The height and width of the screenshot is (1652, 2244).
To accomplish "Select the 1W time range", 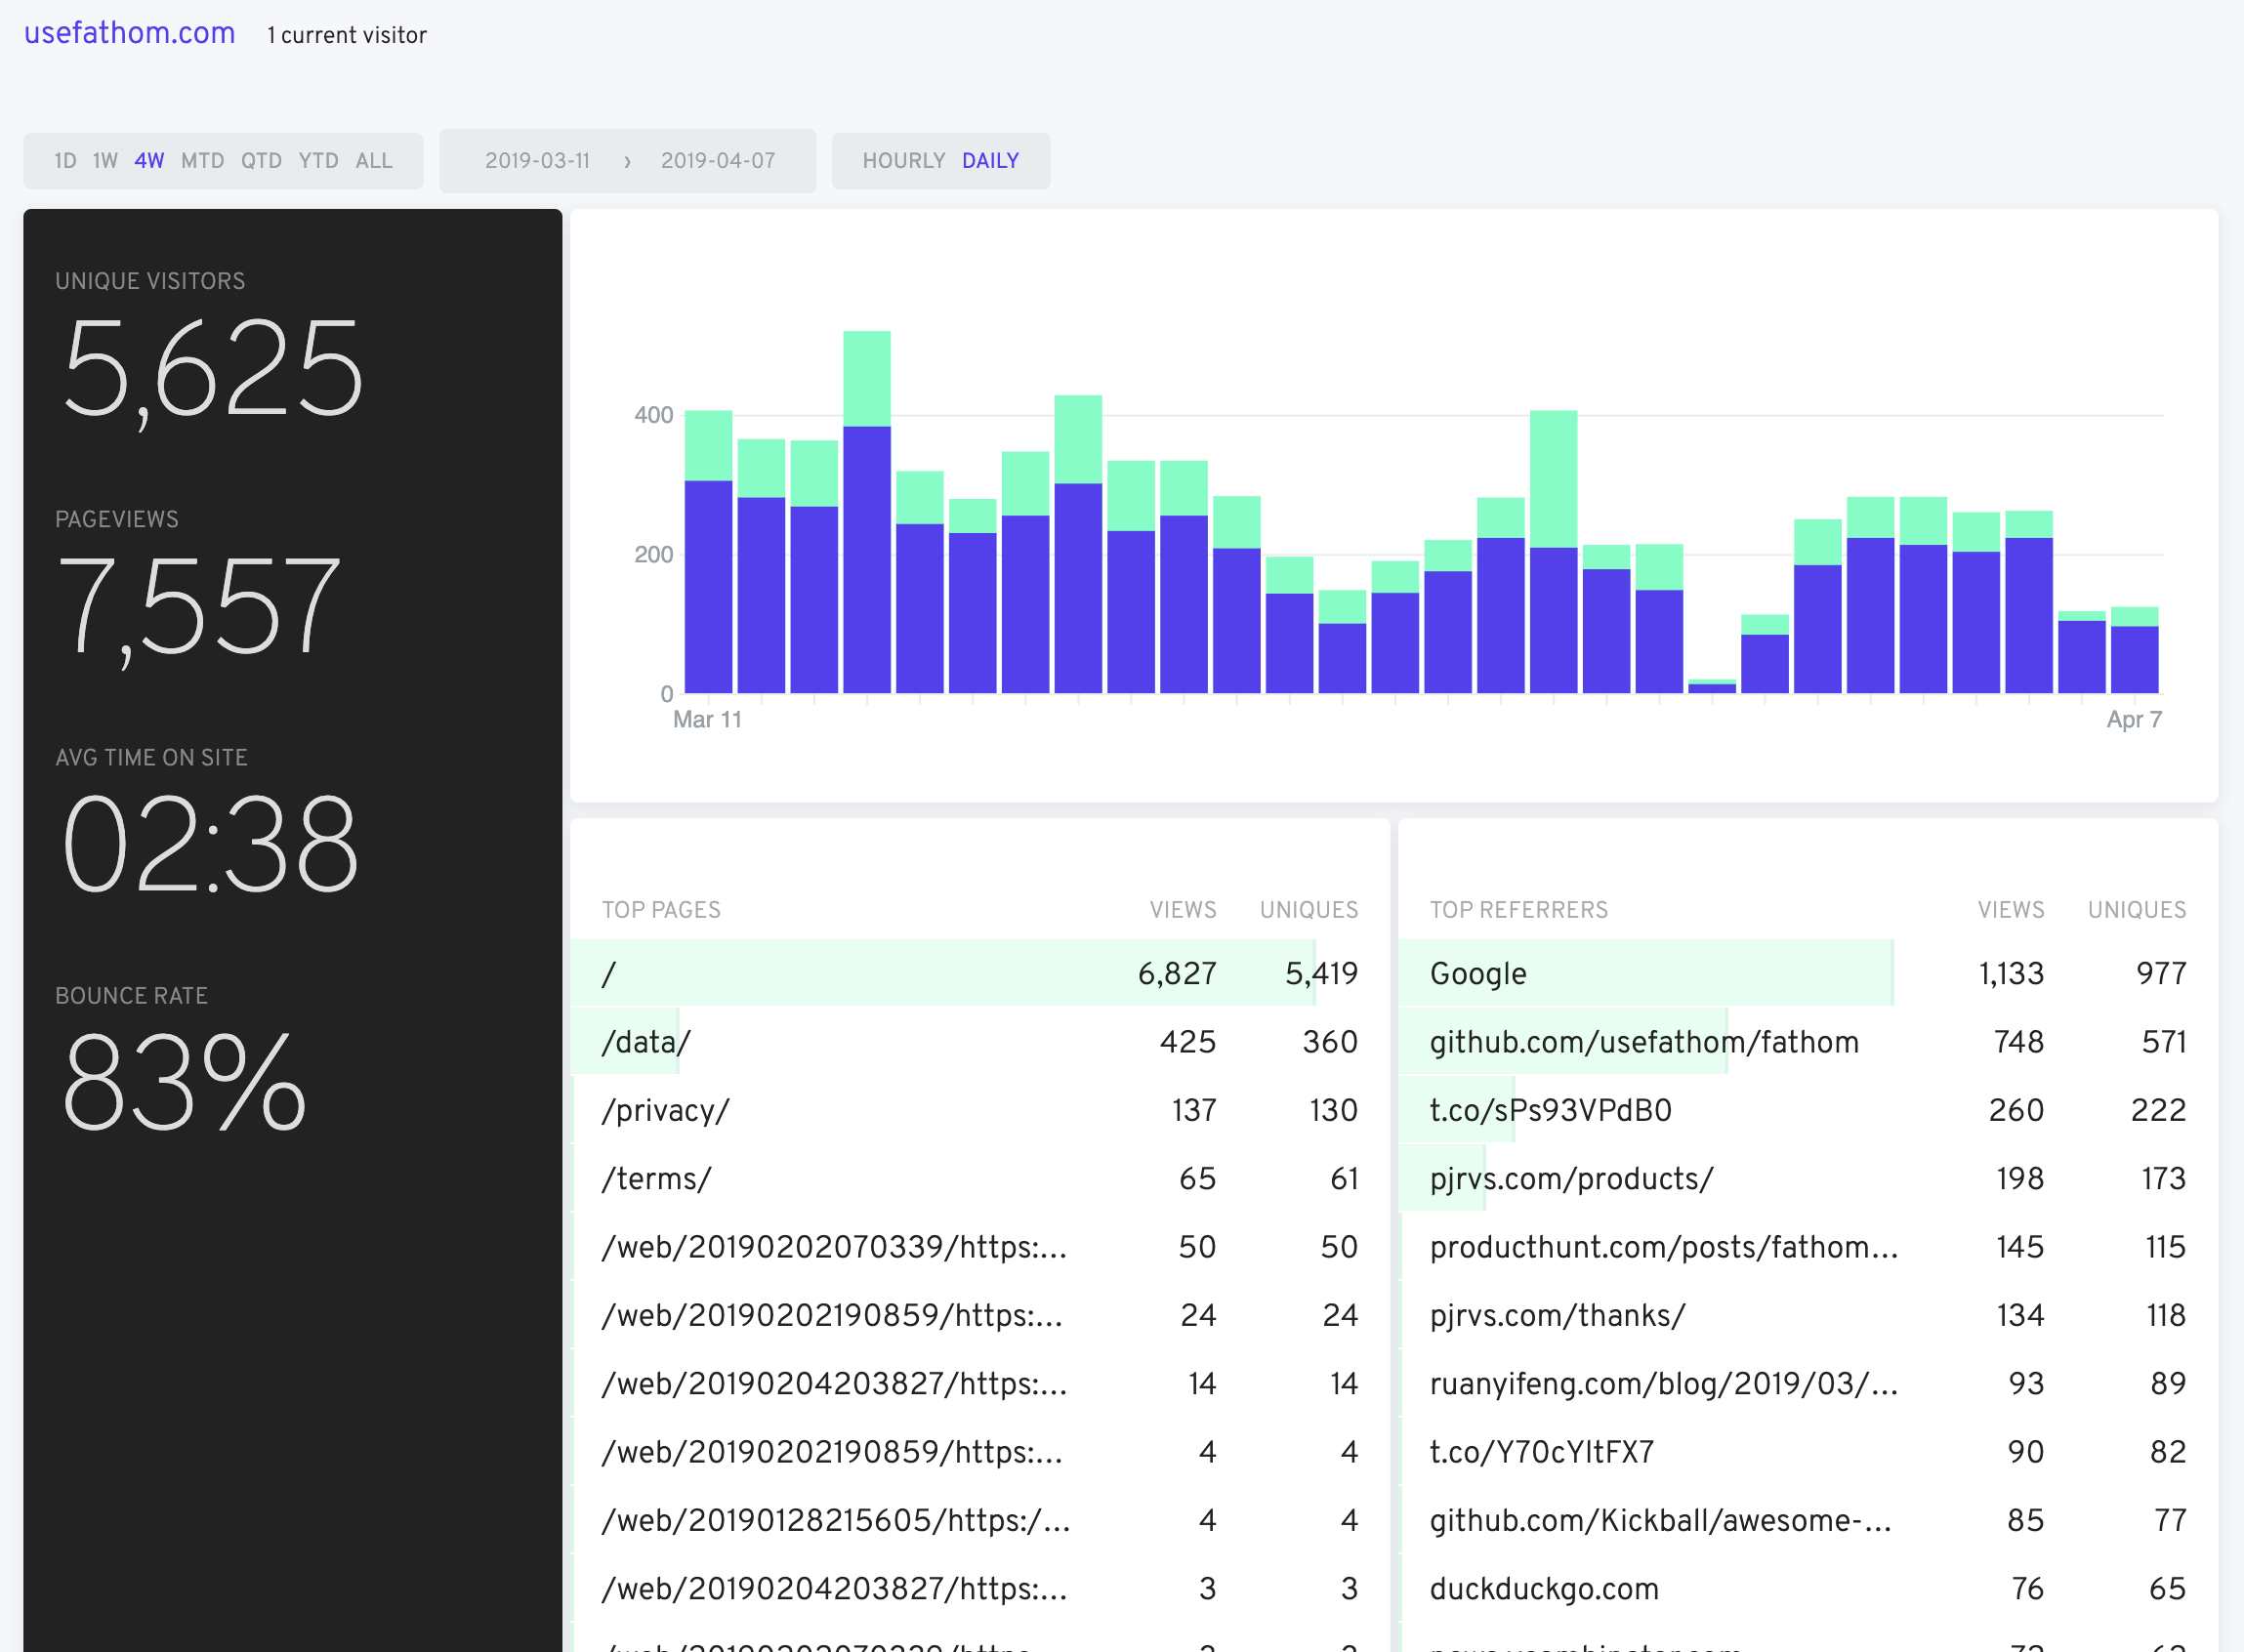I will [x=105, y=160].
